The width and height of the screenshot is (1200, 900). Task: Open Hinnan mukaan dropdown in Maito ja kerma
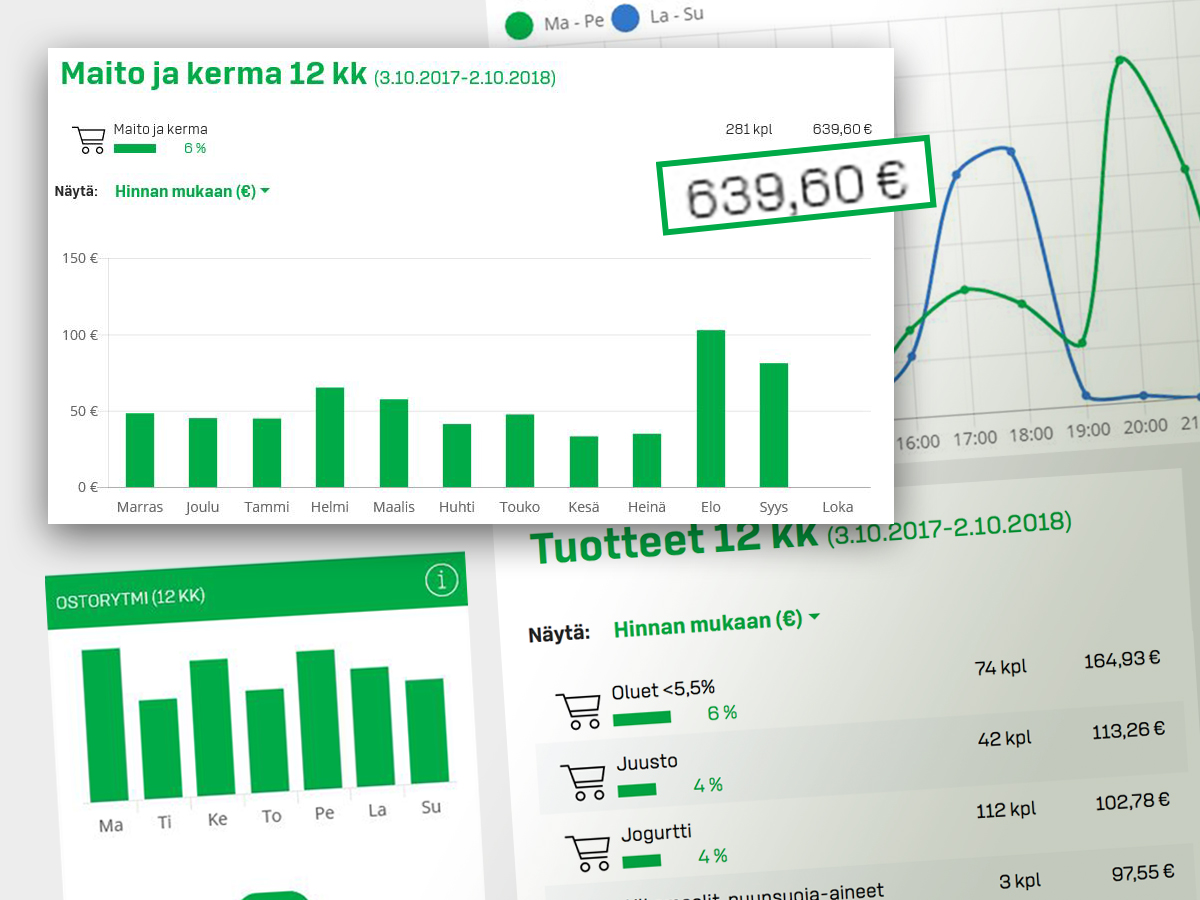[193, 191]
